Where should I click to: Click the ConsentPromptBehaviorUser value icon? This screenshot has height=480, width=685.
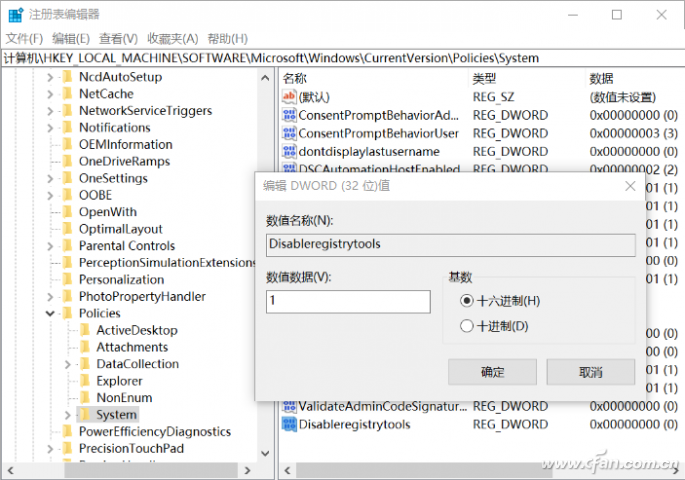(290, 133)
